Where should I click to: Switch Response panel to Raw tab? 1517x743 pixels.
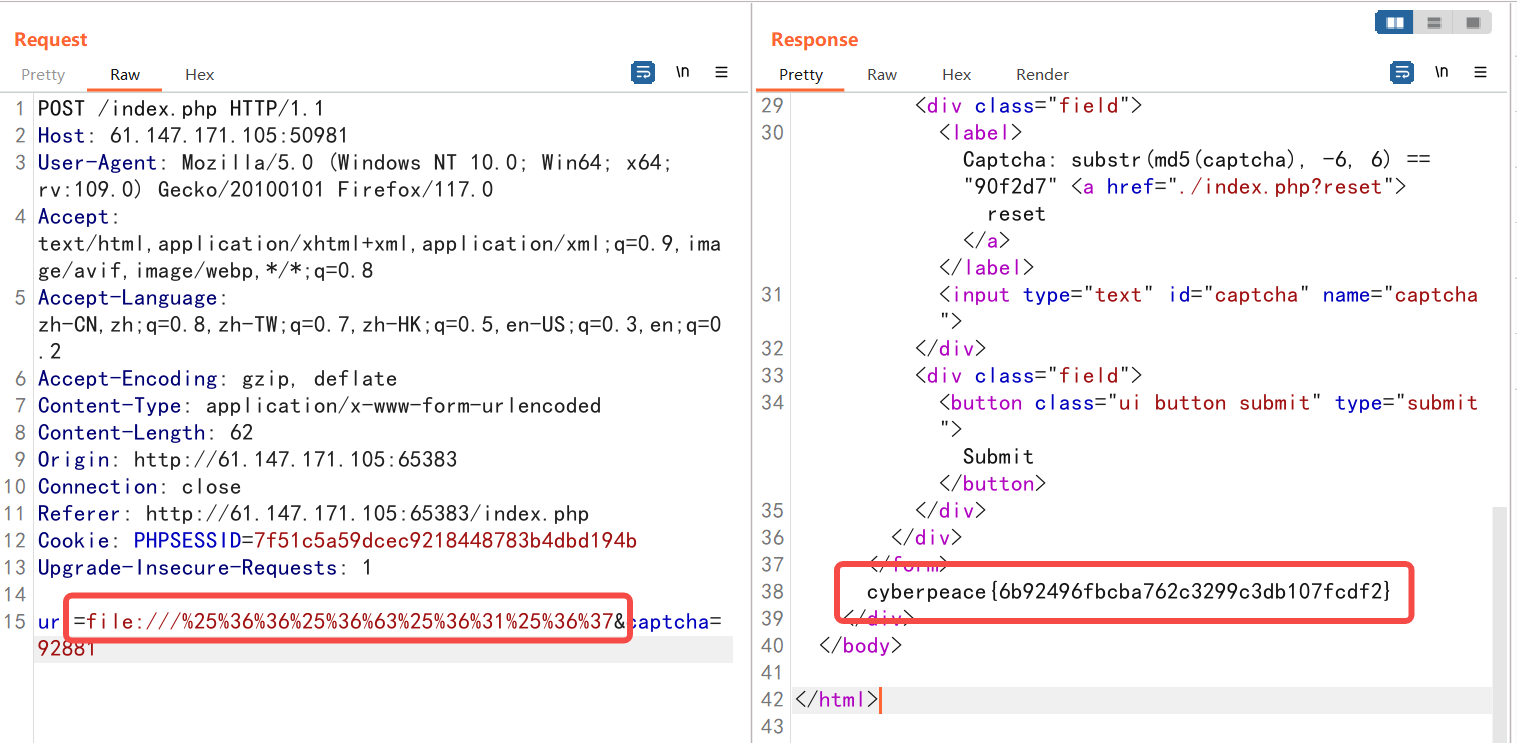pos(882,75)
